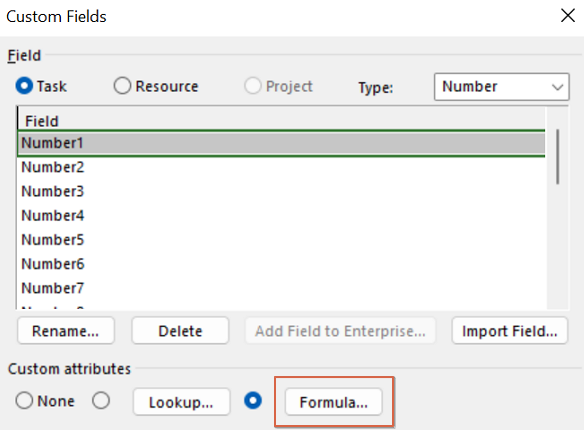Close the Custom Fields dialog
Viewport: 584px width, 430px height.
click(x=568, y=16)
